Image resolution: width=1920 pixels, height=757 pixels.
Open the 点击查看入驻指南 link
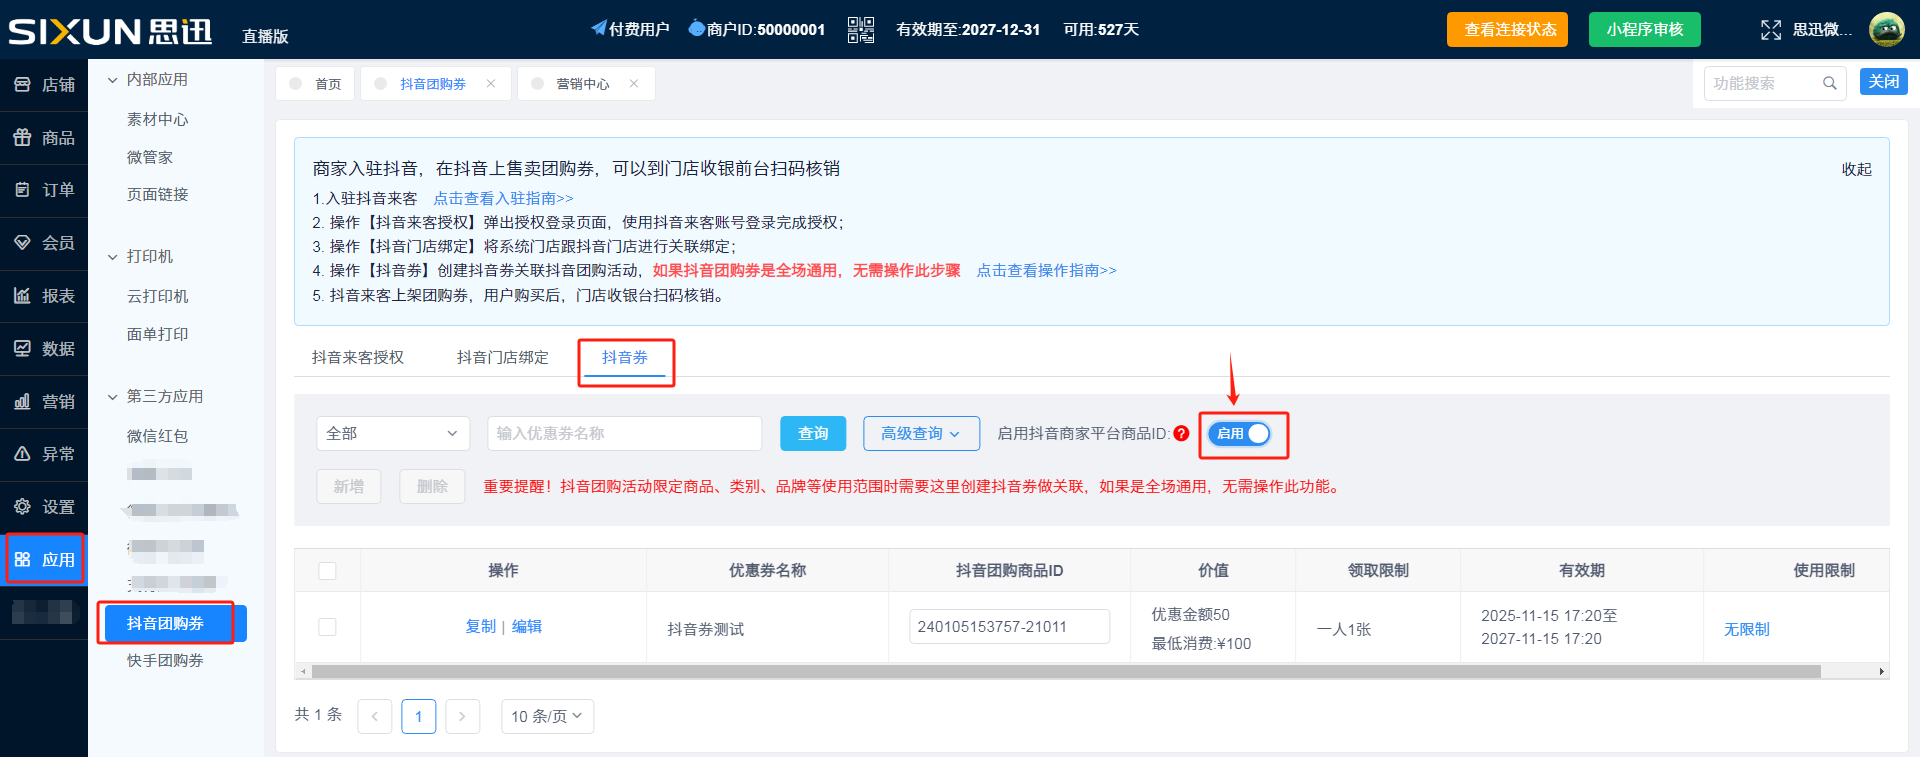[503, 199]
